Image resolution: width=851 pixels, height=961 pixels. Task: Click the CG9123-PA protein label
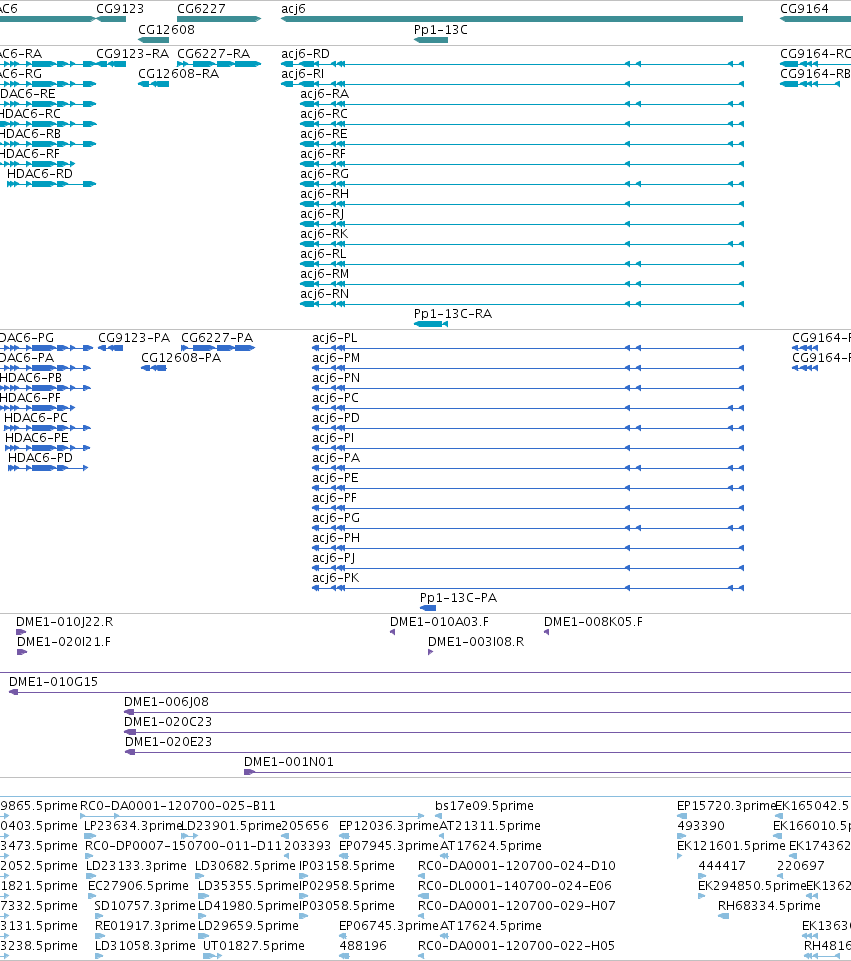tap(134, 337)
